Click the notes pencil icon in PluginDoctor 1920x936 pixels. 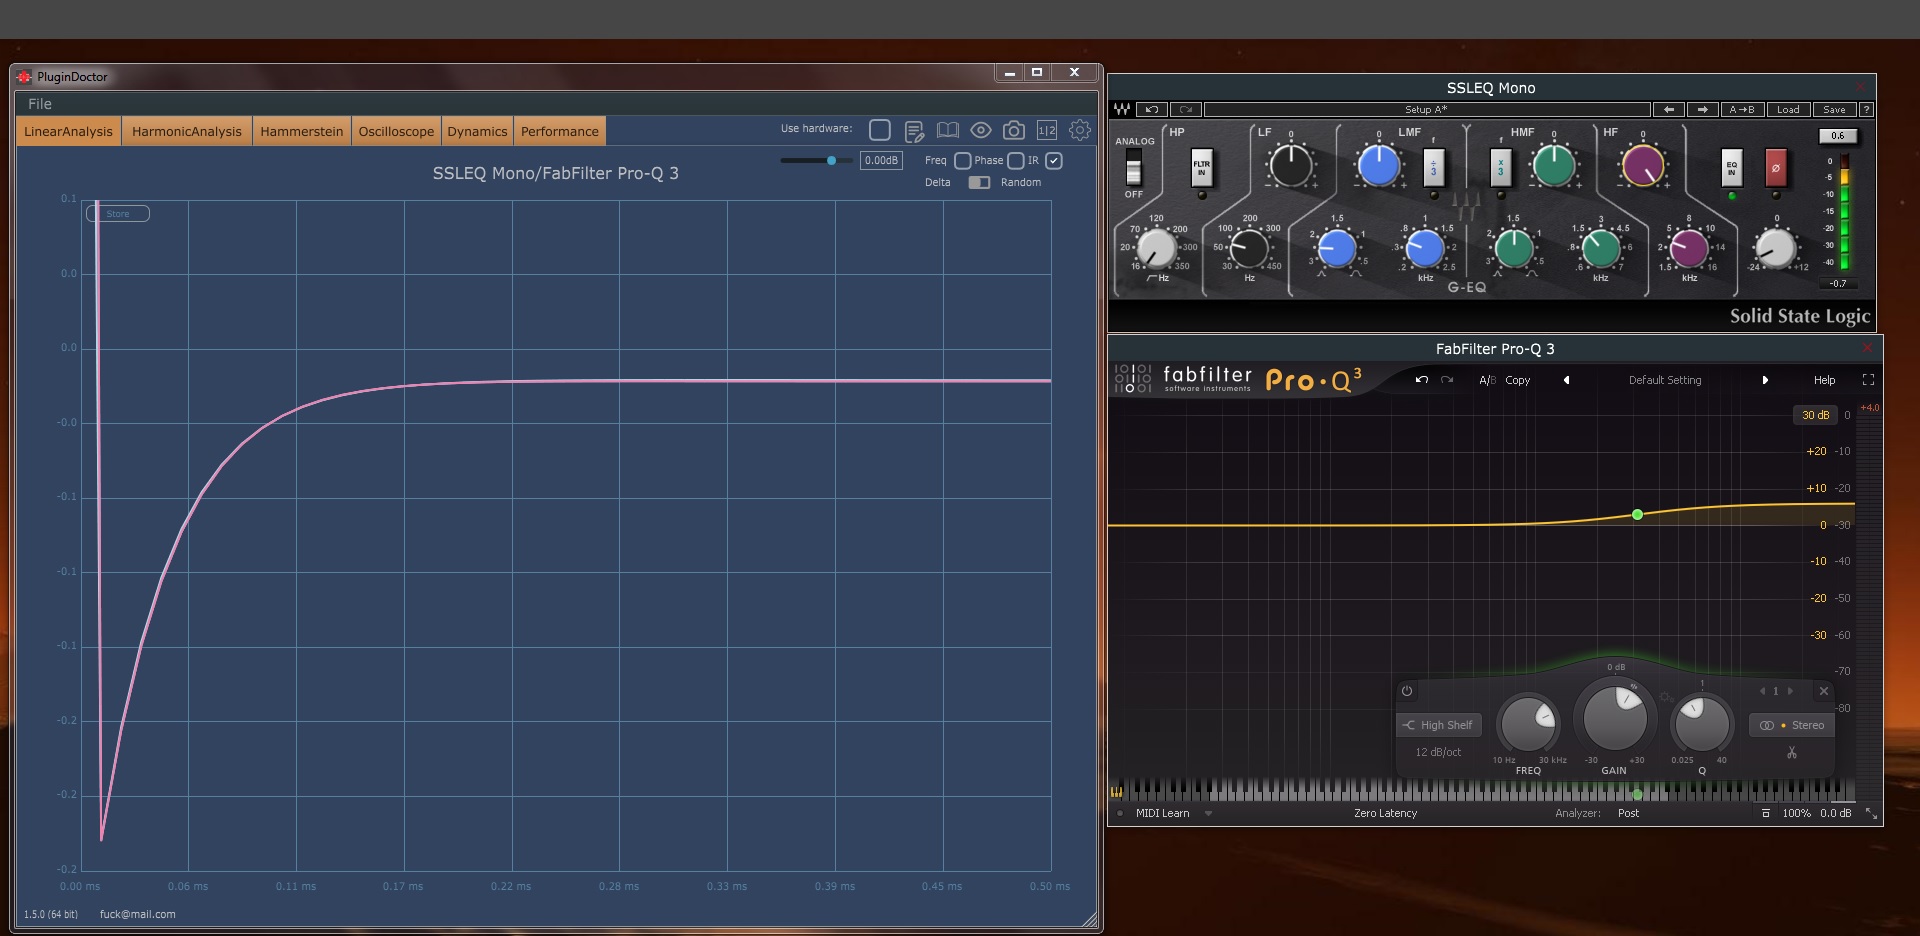(x=913, y=131)
